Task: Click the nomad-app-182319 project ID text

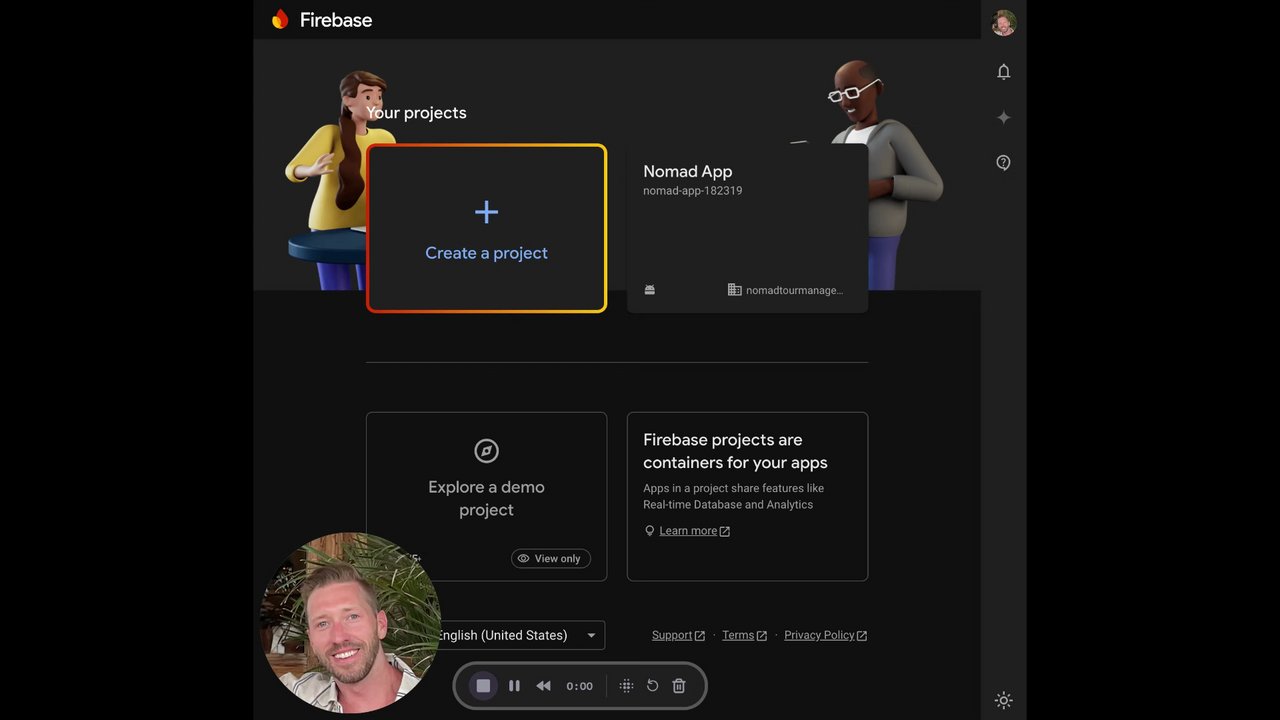Action: (x=692, y=191)
